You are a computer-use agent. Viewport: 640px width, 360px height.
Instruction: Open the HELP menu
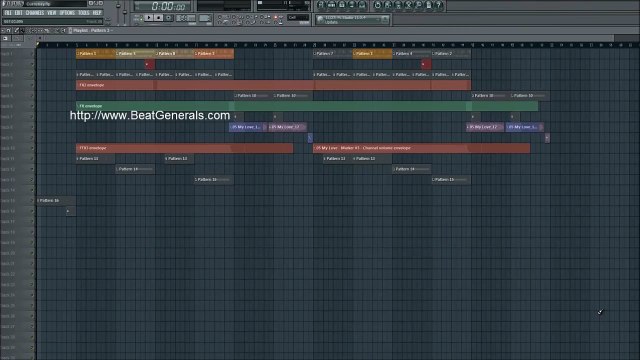click(x=97, y=13)
